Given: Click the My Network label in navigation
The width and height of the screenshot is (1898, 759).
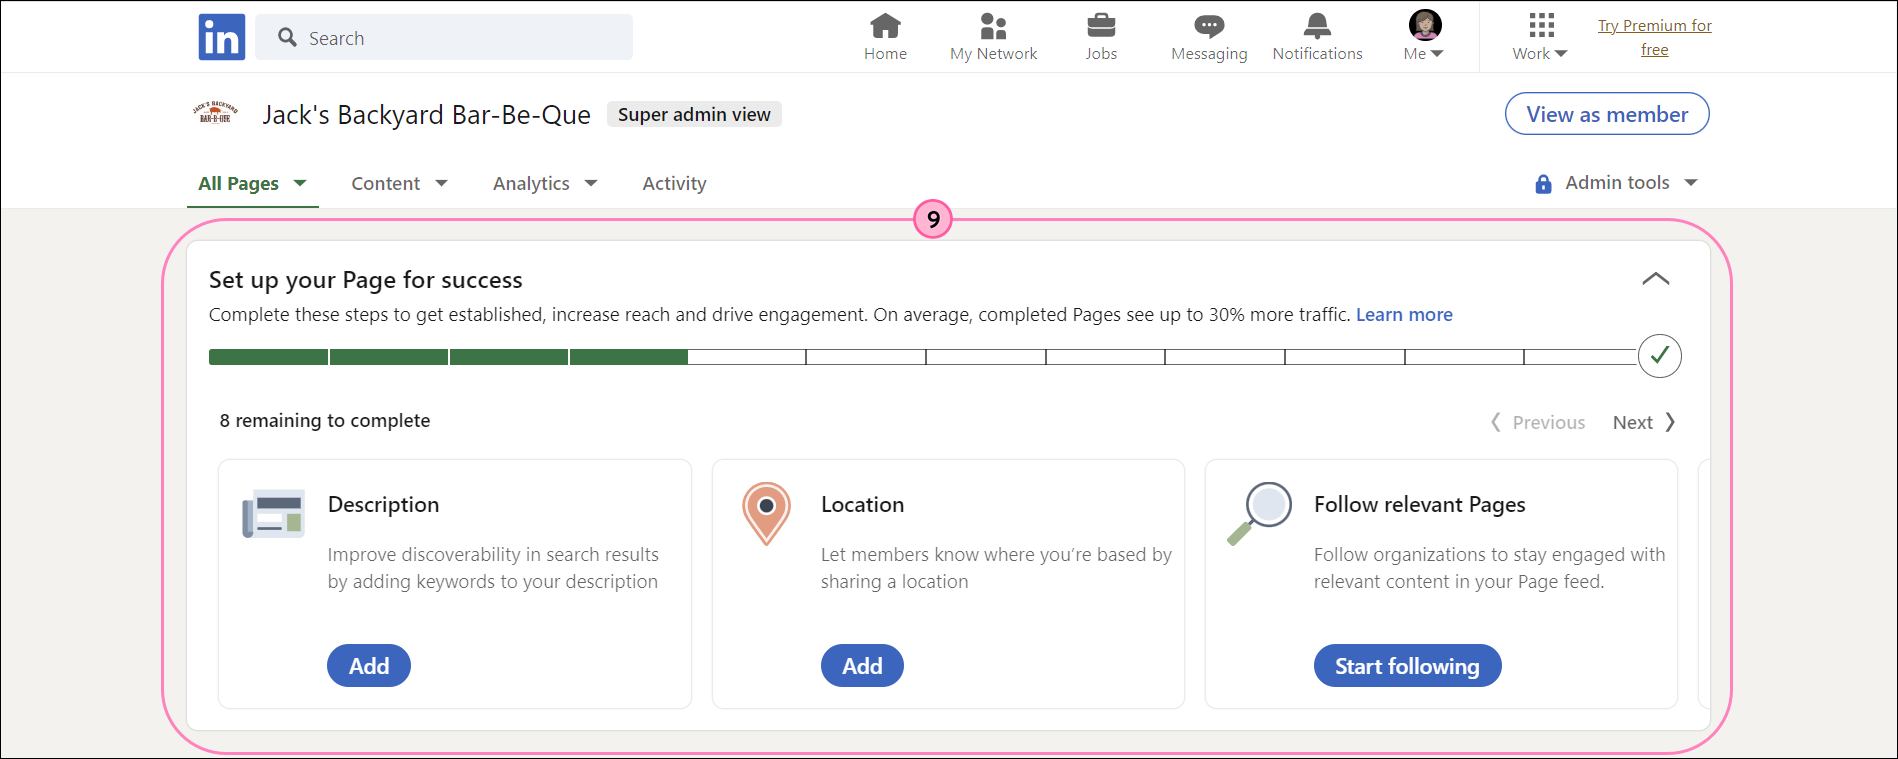Looking at the screenshot, I should [x=993, y=54].
